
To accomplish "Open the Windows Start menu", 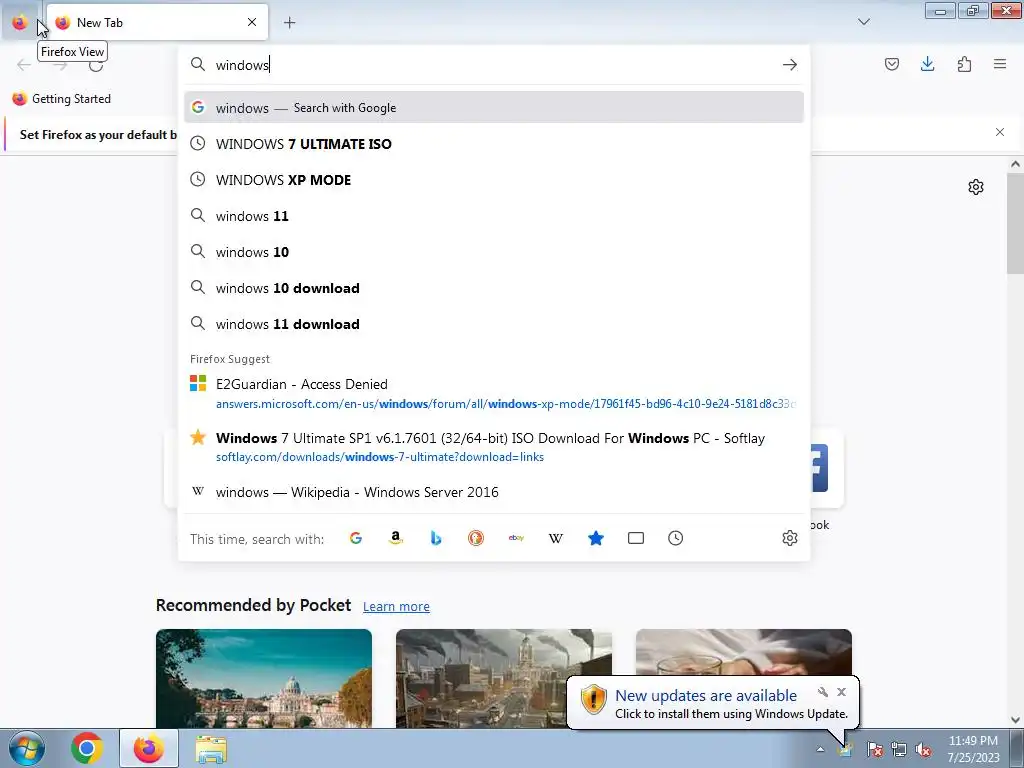I will [27, 748].
